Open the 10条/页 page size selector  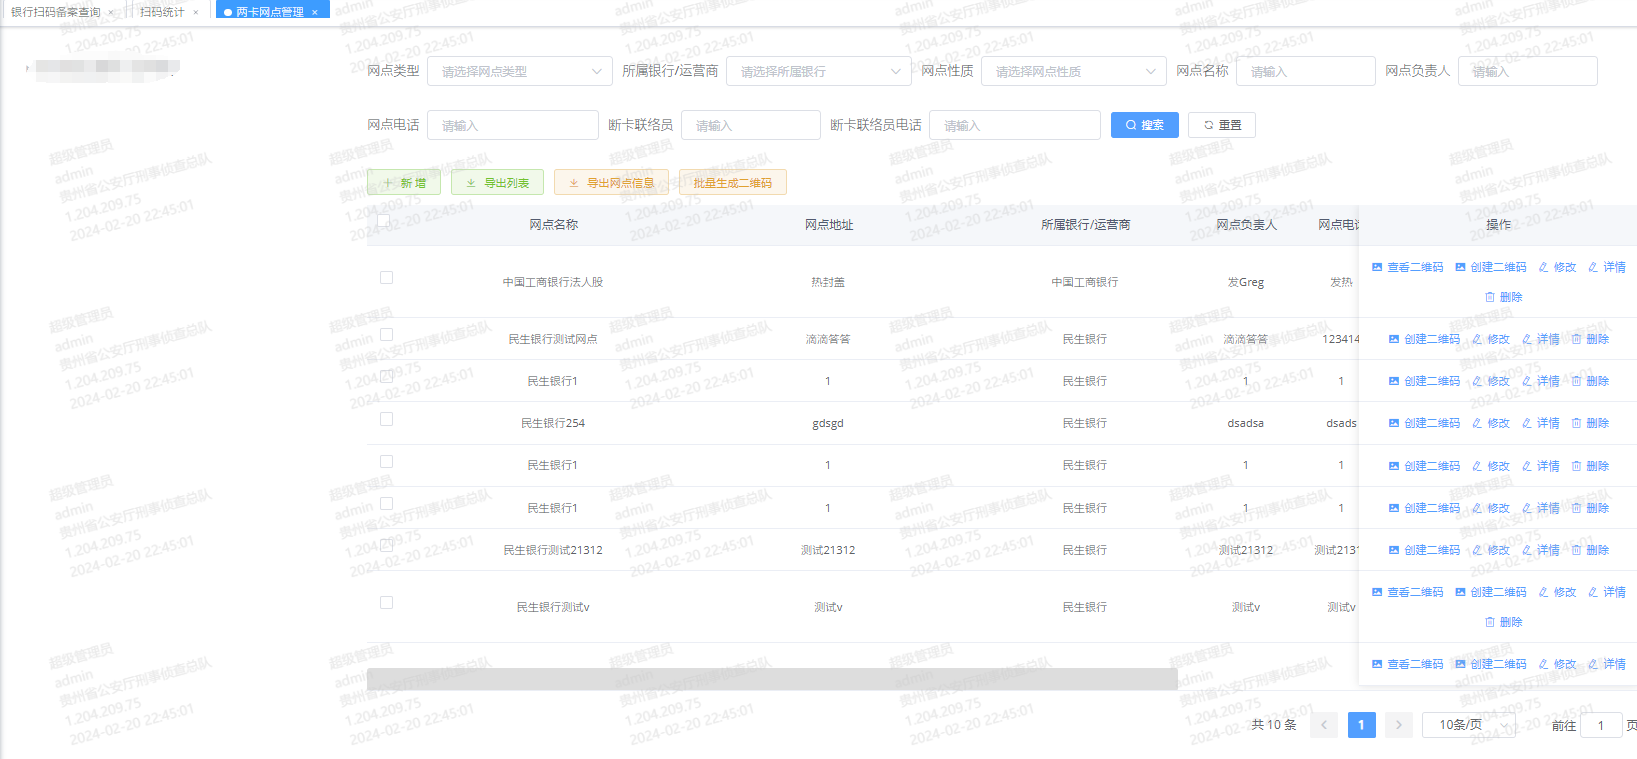click(1469, 725)
